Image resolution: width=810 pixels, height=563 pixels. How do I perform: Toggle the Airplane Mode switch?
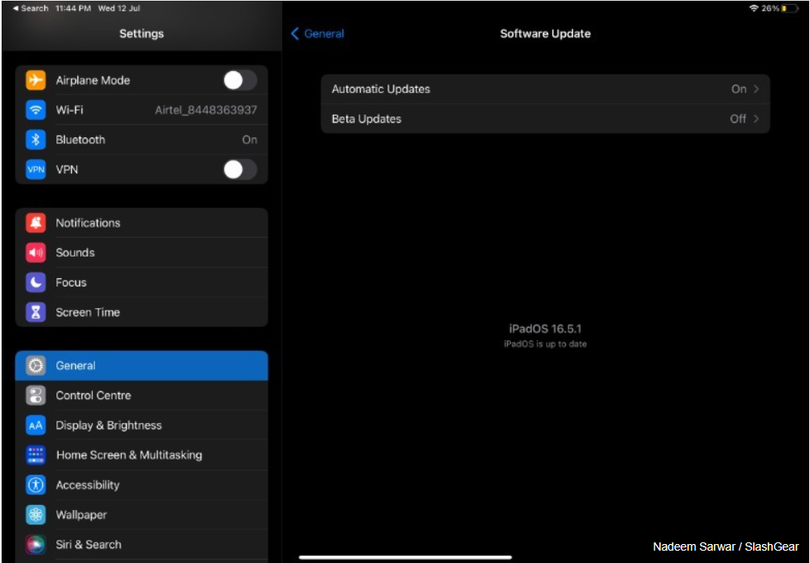pyautogui.click(x=240, y=80)
